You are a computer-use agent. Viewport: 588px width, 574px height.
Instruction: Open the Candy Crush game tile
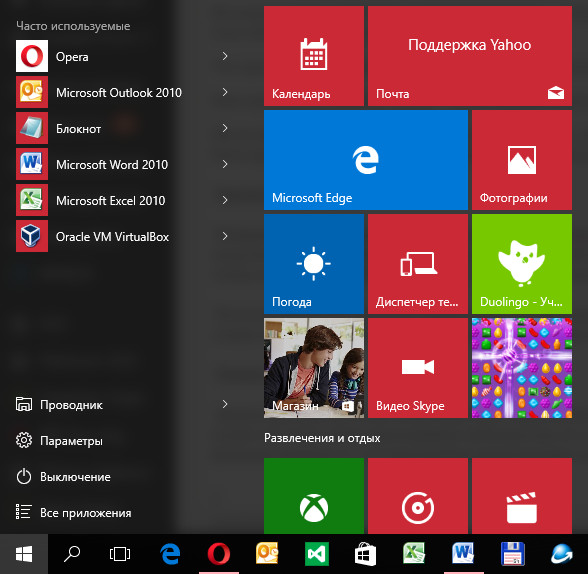tap(522, 368)
